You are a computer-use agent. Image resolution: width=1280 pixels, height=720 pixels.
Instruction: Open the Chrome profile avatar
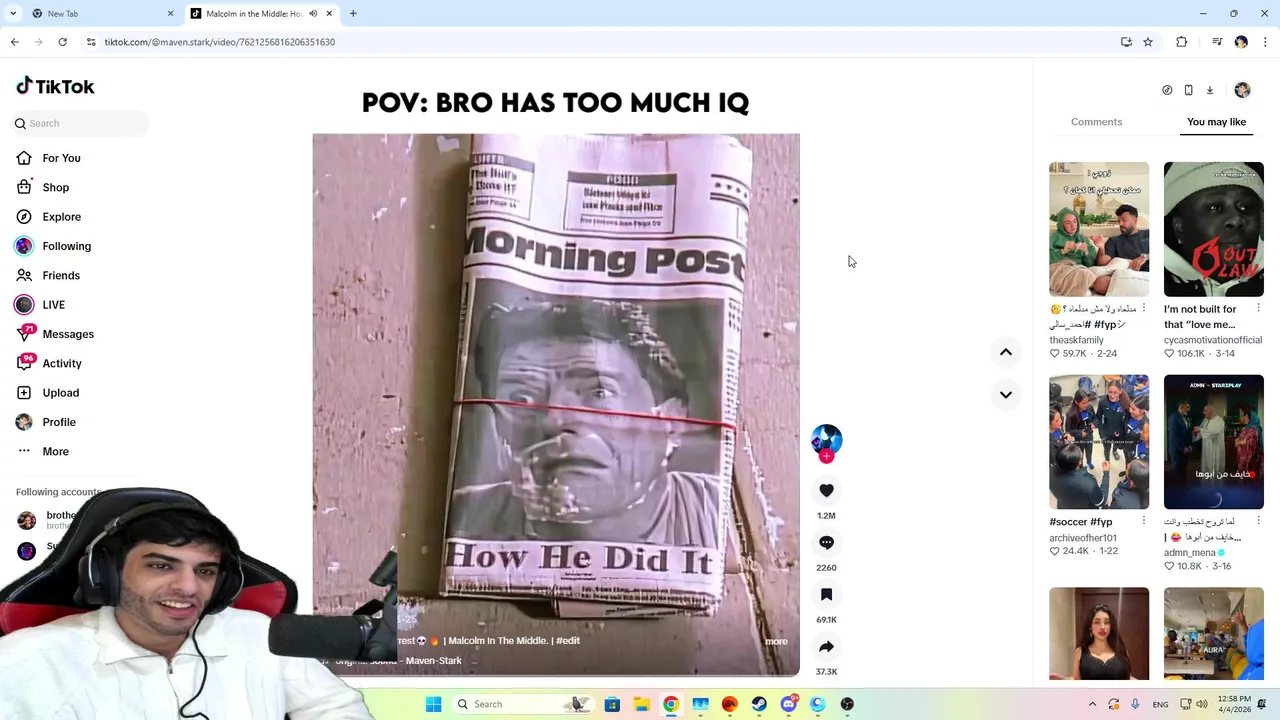point(1241,42)
